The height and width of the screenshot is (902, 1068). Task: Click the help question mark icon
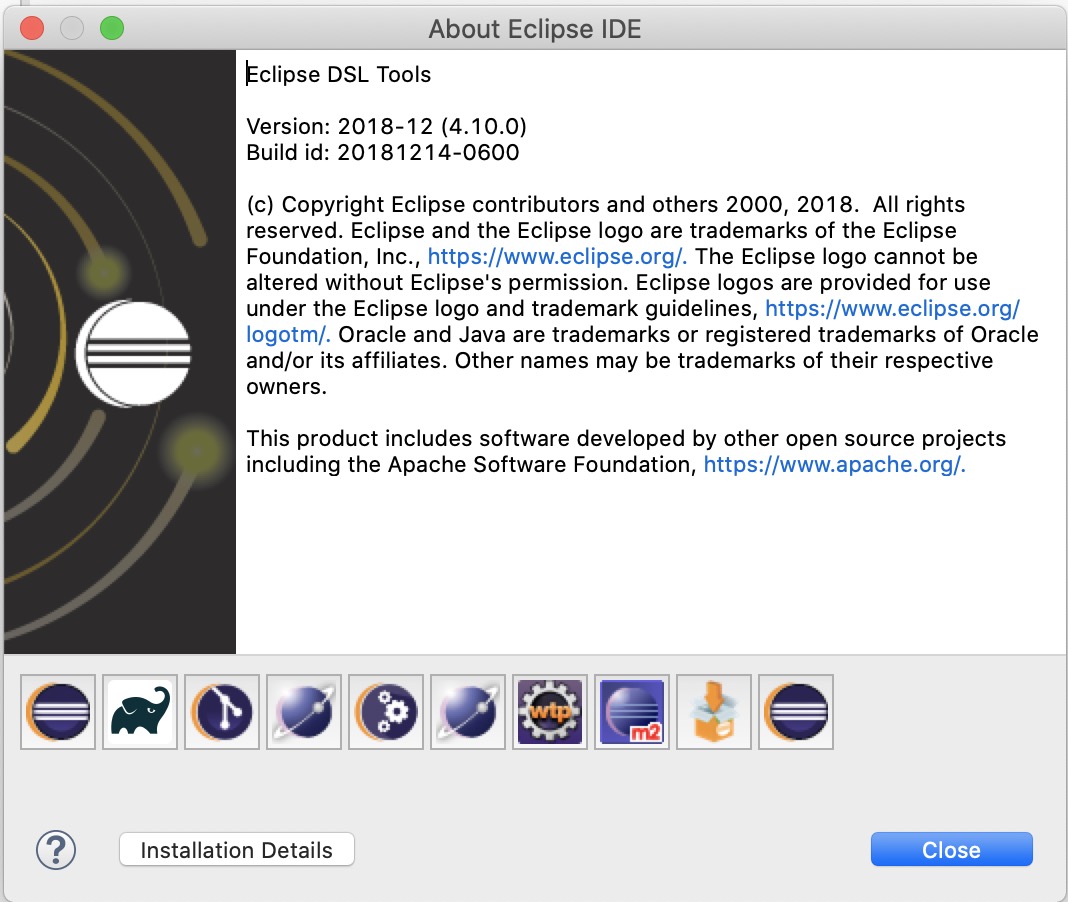[56, 850]
